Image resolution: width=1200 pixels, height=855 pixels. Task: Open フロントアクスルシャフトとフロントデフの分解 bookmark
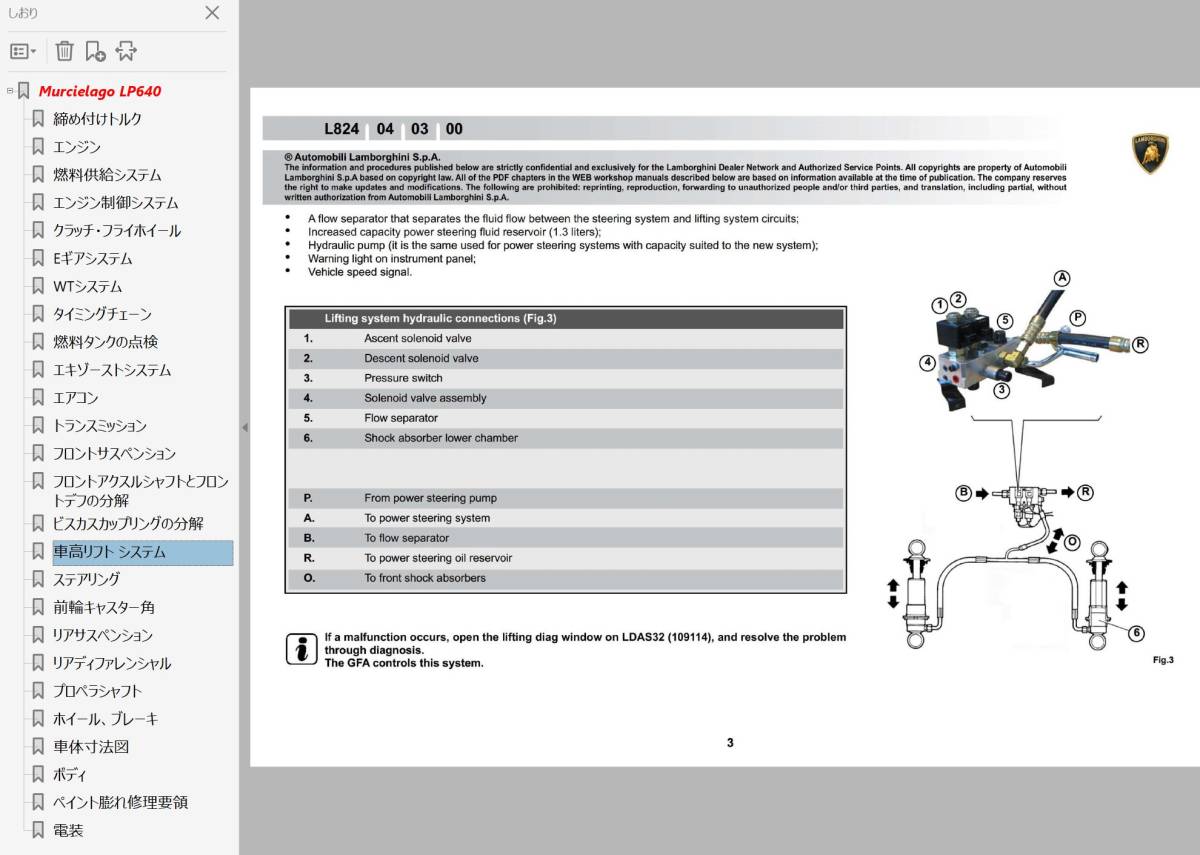[x=141, y=491]
